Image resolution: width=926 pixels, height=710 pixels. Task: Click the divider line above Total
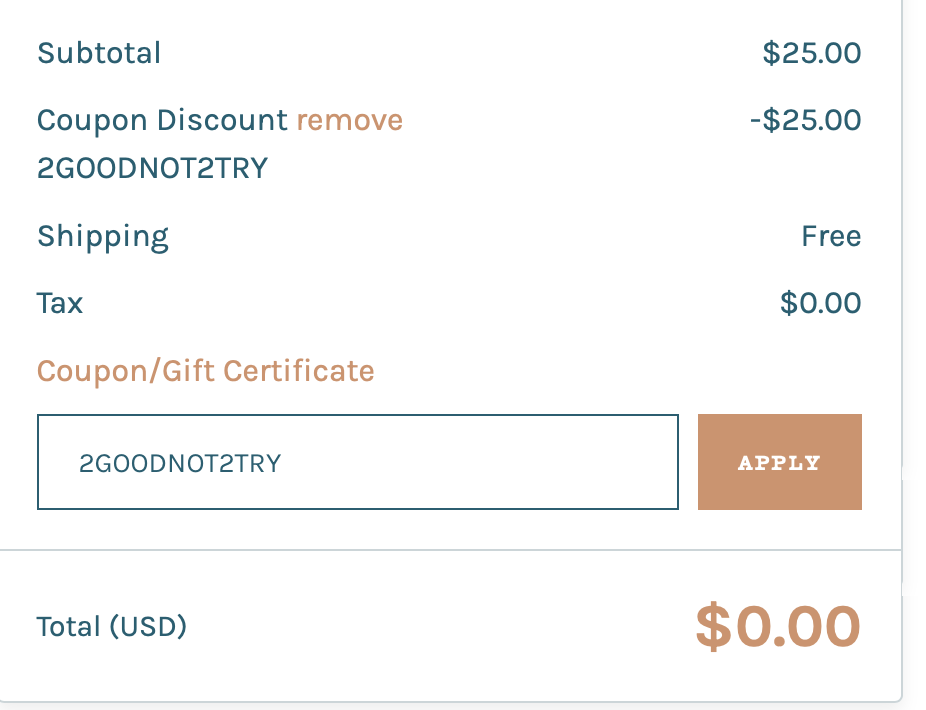(450, 550)
